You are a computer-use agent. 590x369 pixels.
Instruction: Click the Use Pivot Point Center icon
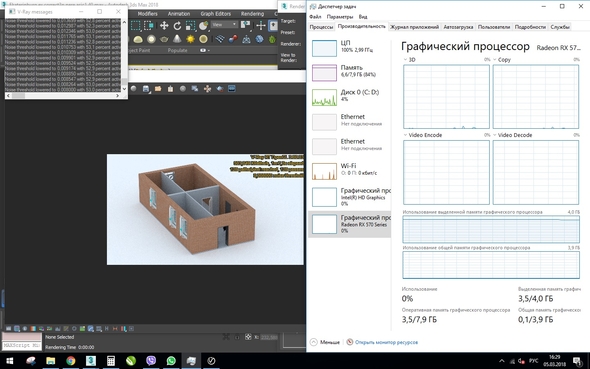245,25
